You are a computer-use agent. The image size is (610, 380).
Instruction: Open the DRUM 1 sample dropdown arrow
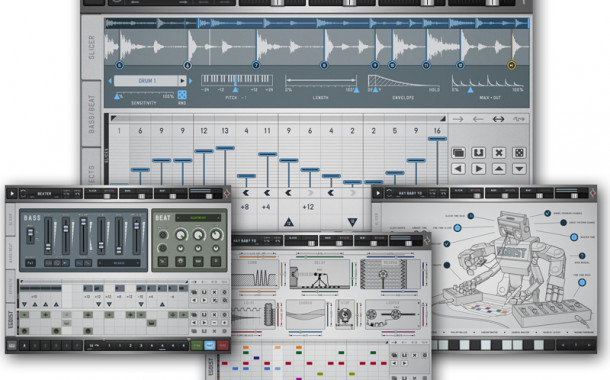[182, 81]
